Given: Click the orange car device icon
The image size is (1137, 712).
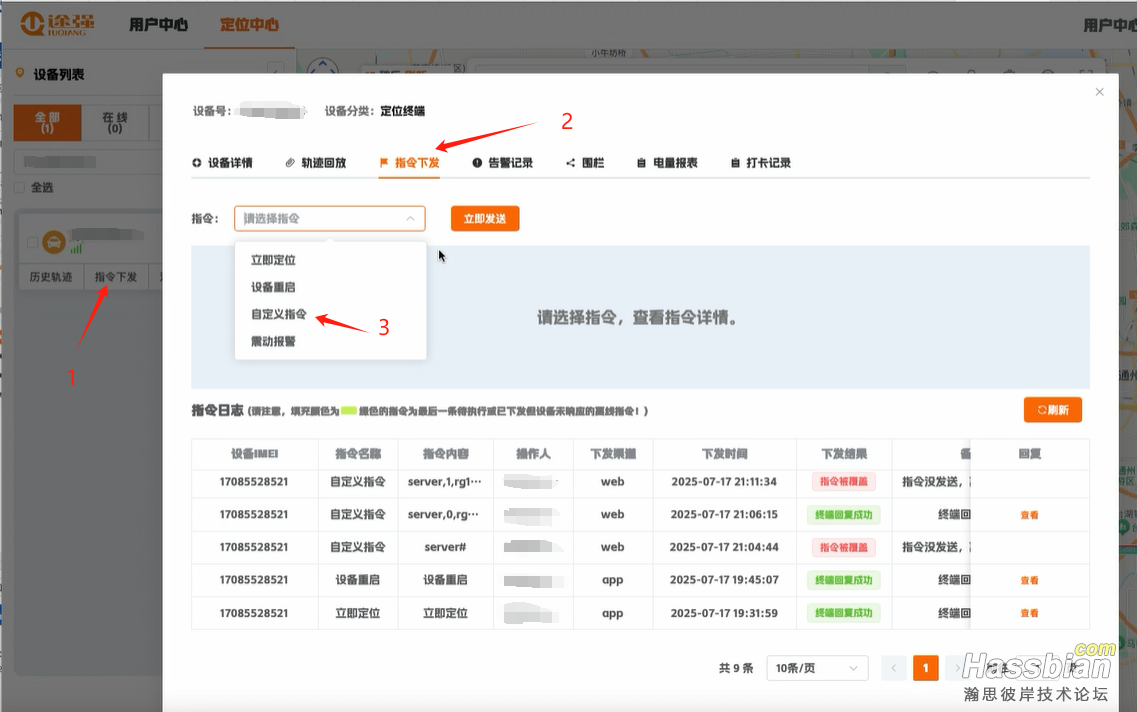Looking at the screenshot, I should pos(54,242).
